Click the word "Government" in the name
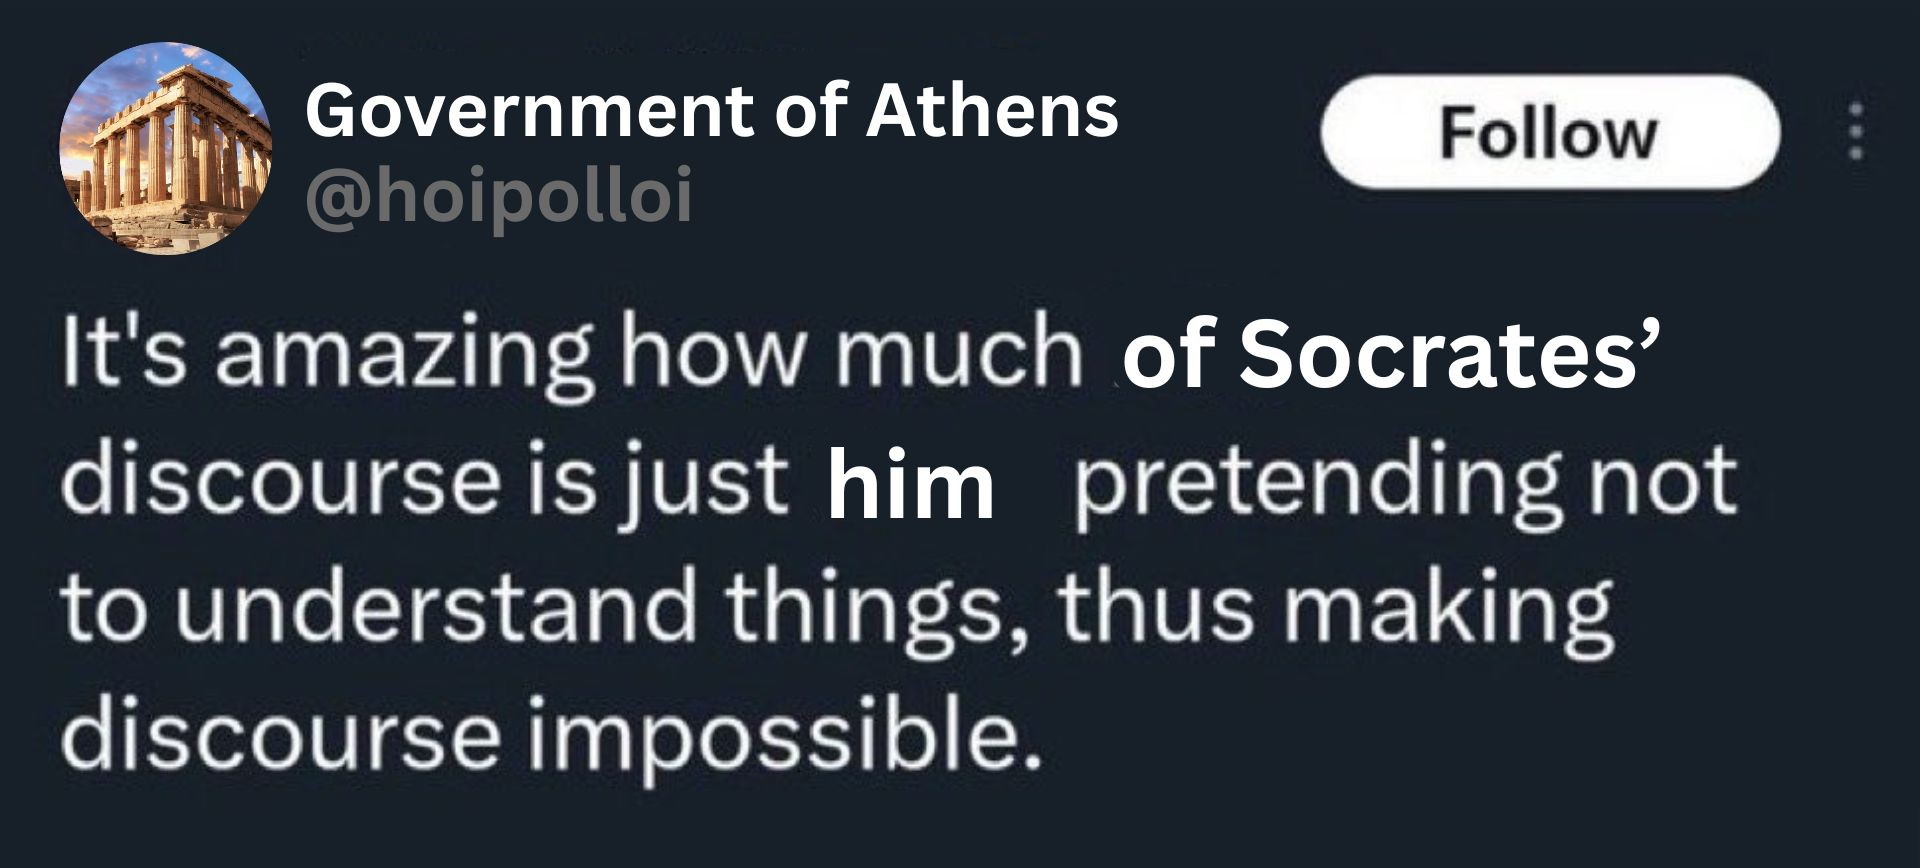The image size is (1920, 868). [x=531, y=110]
